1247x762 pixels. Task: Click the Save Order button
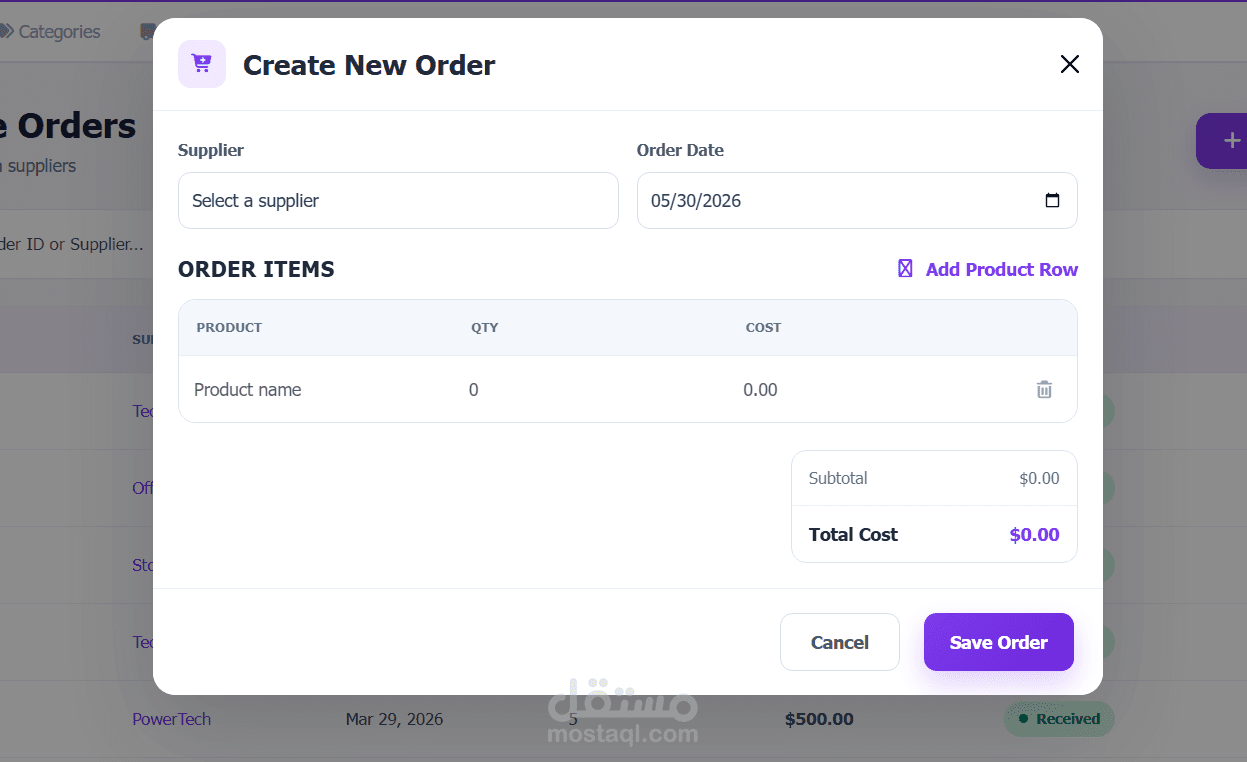pyautogui.click(x=999, y=642)
